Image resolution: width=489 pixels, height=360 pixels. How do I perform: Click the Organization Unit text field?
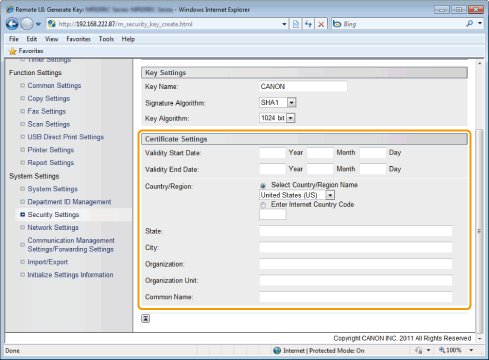356,280
